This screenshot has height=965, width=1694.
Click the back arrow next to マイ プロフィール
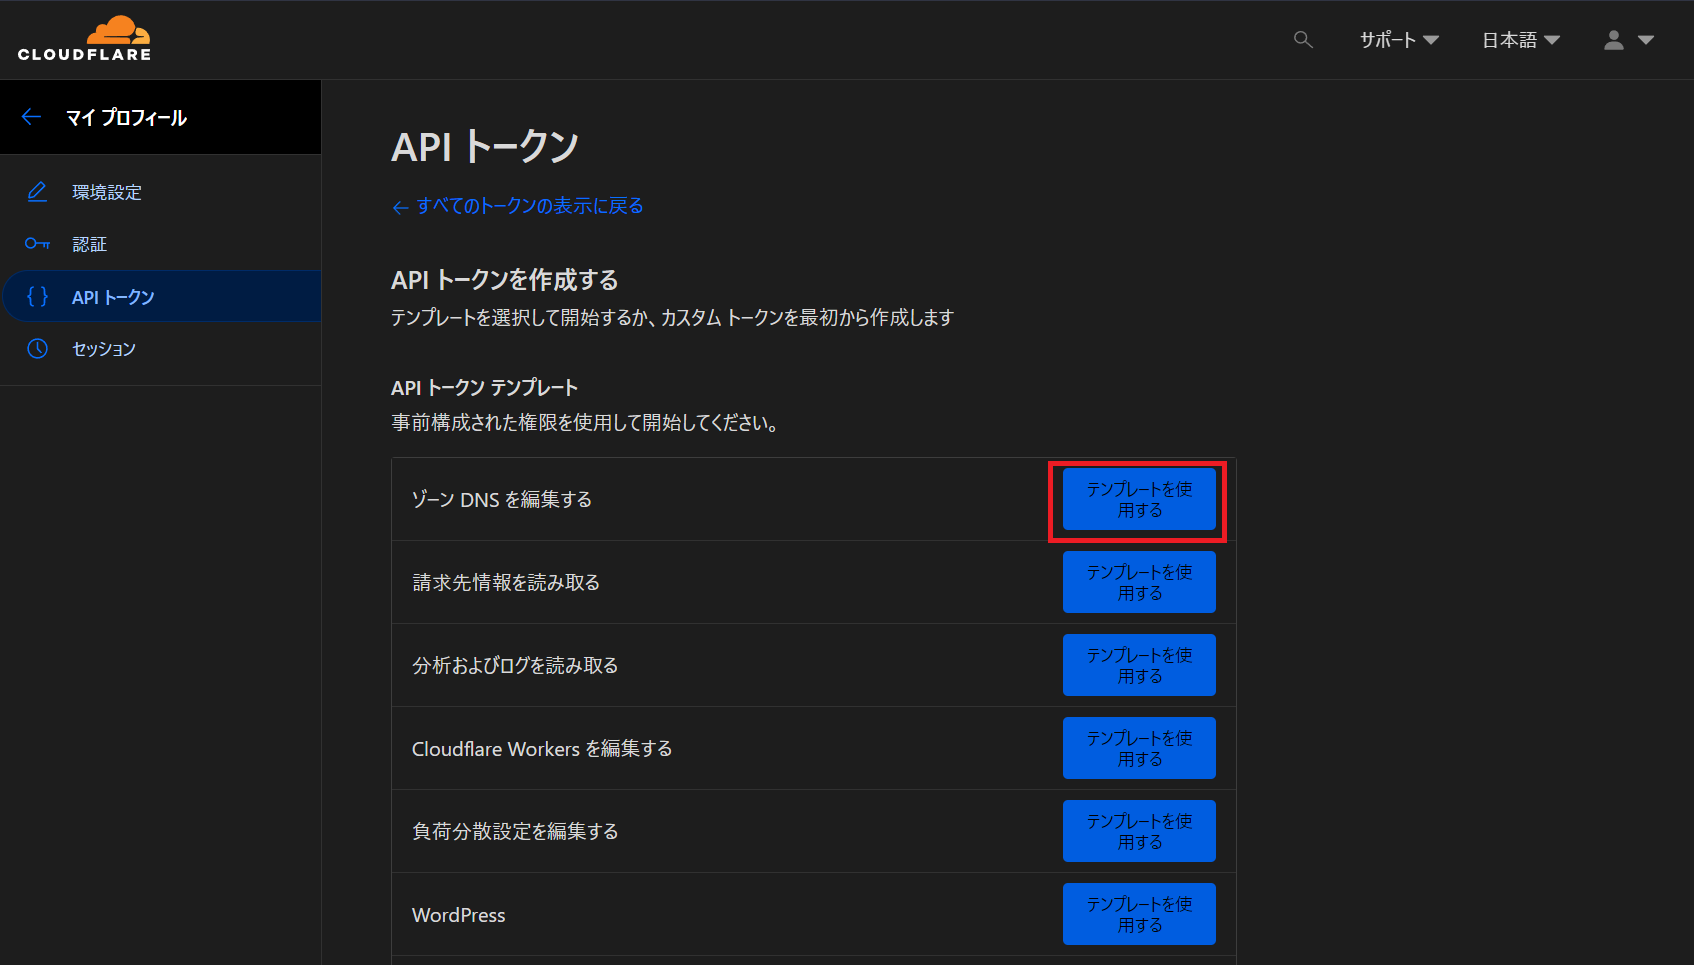pyautogui.click(x=30, y=116)
